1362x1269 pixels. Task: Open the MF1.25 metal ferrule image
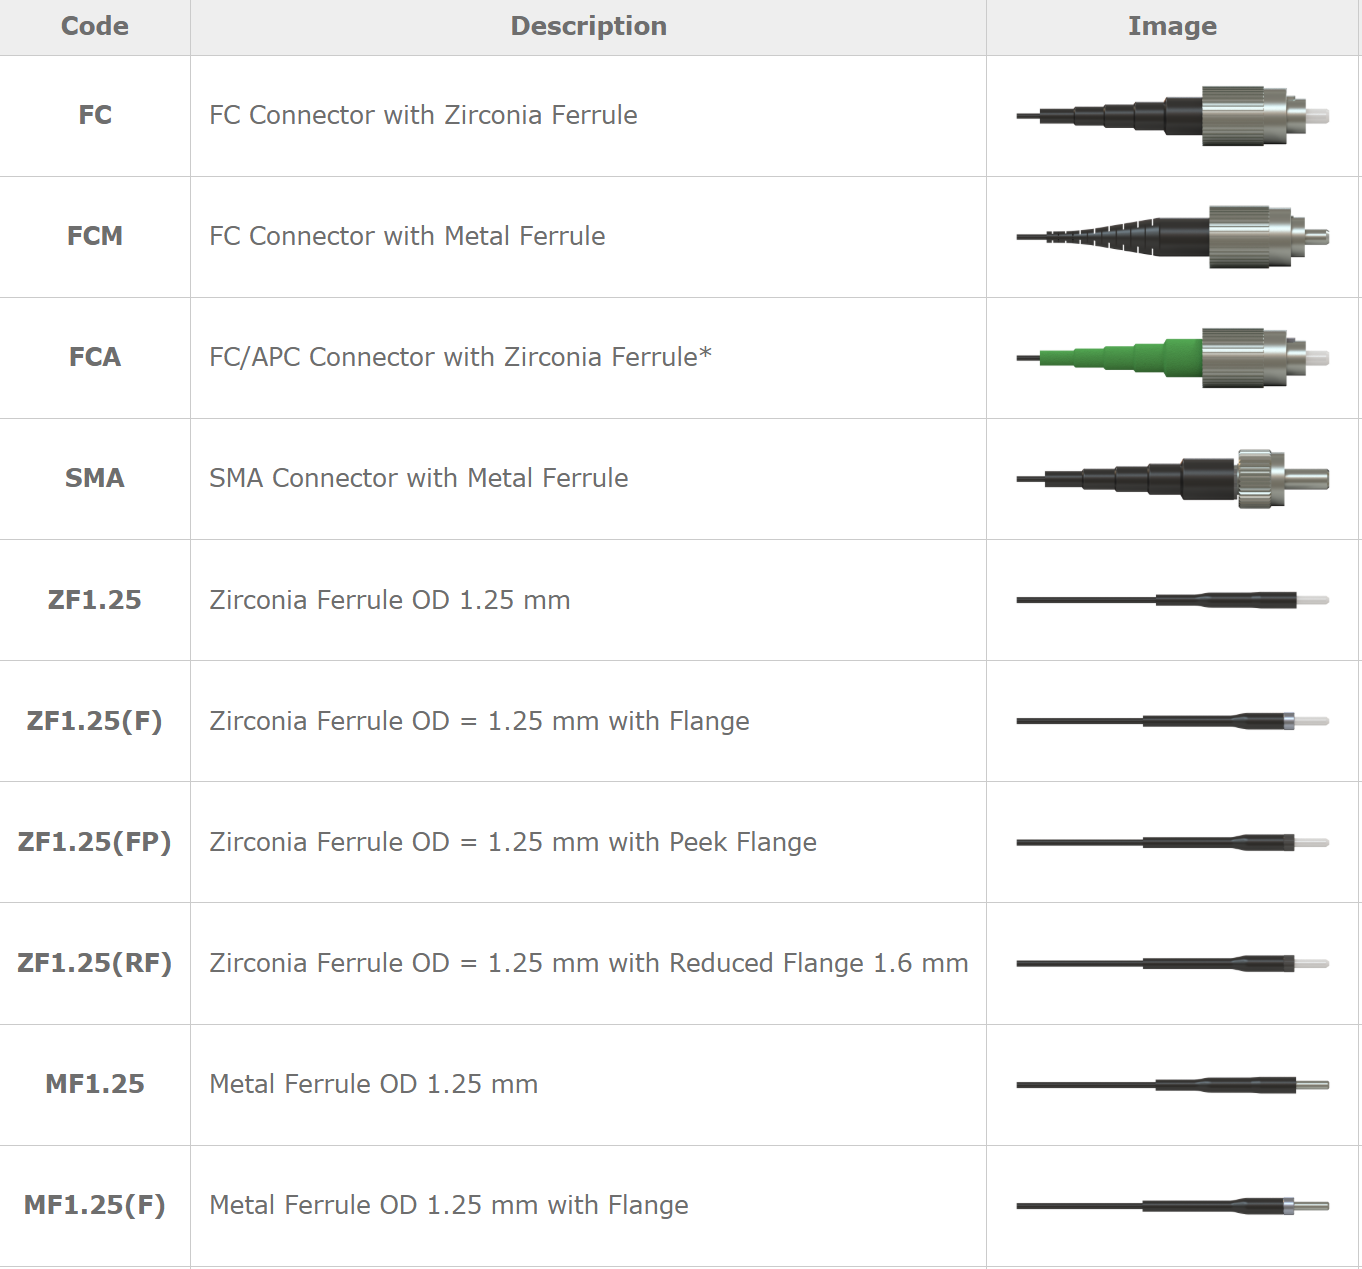point(1173,1084)
